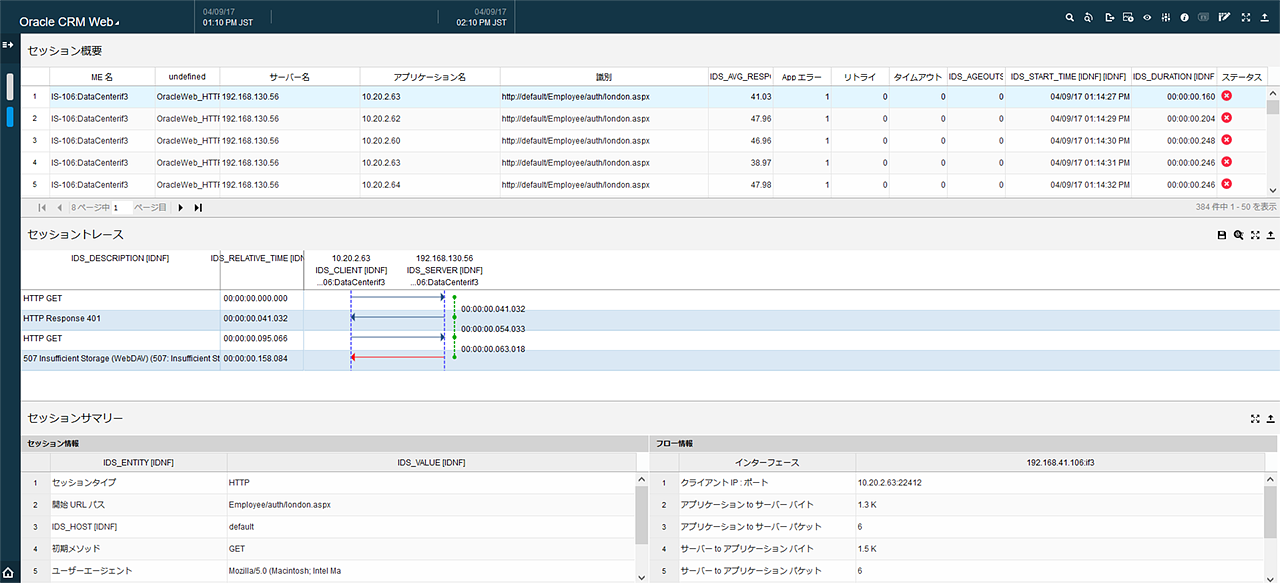Click the アプリケーション名 column header
Viewport: 1280px width, 583px height.
(430, 76)
